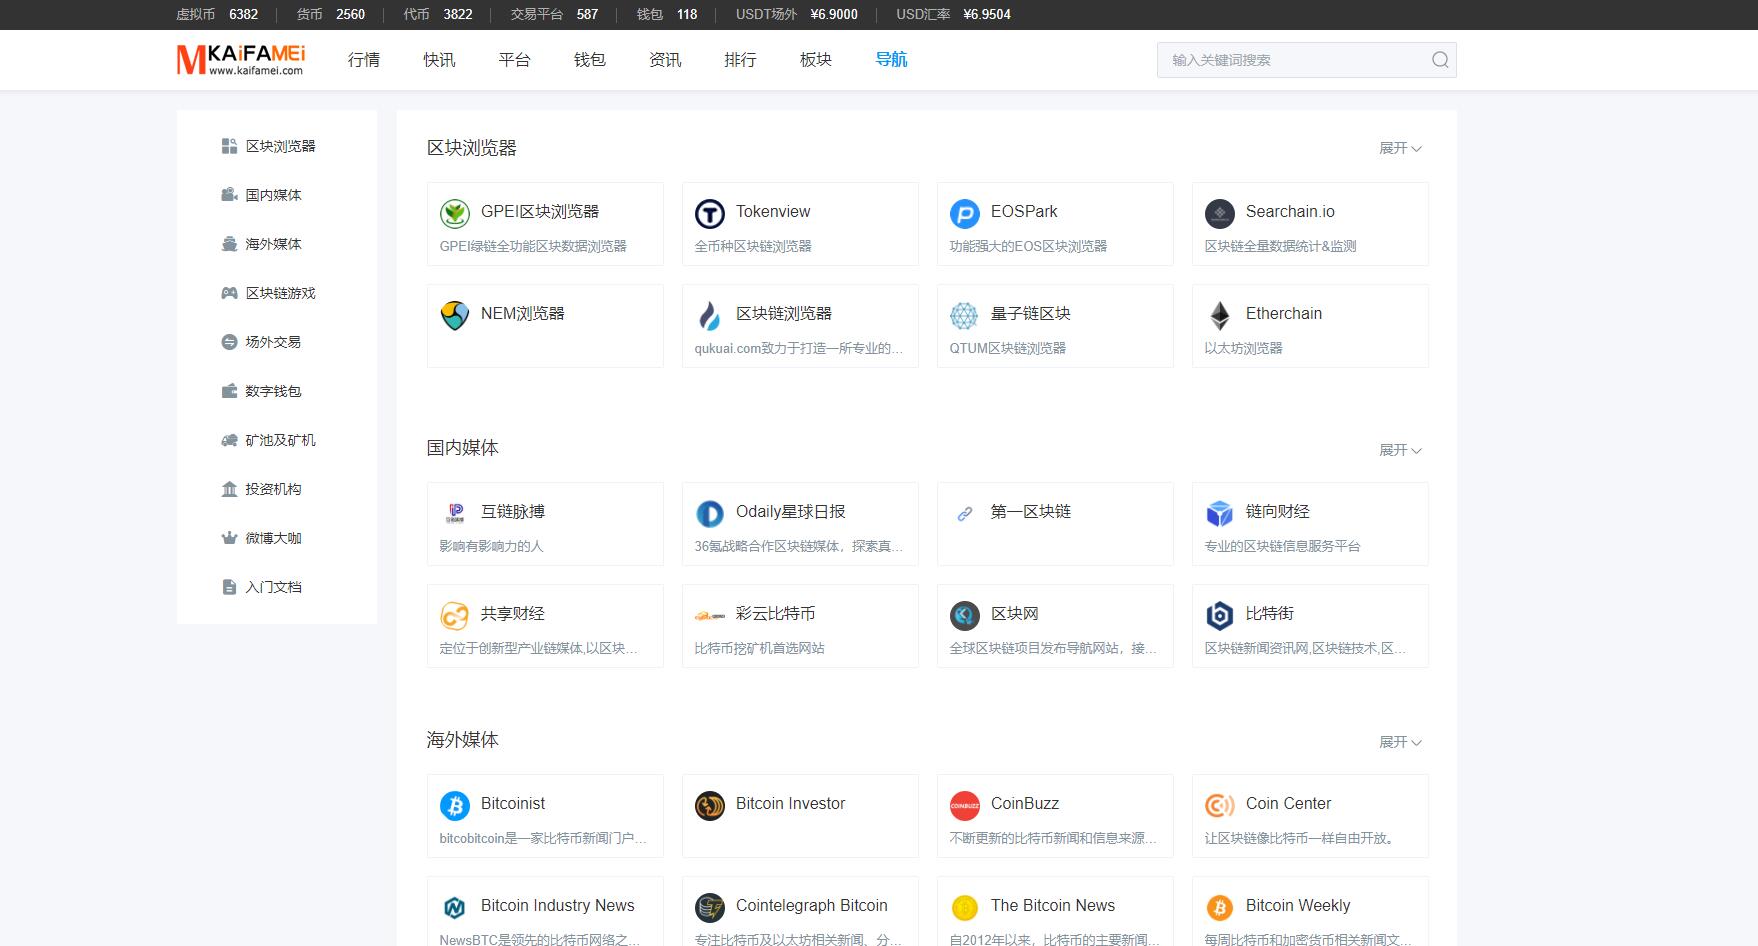Select 区块链游戏 in the left sidebar
Screen dimensions: 1758x946
280,293
